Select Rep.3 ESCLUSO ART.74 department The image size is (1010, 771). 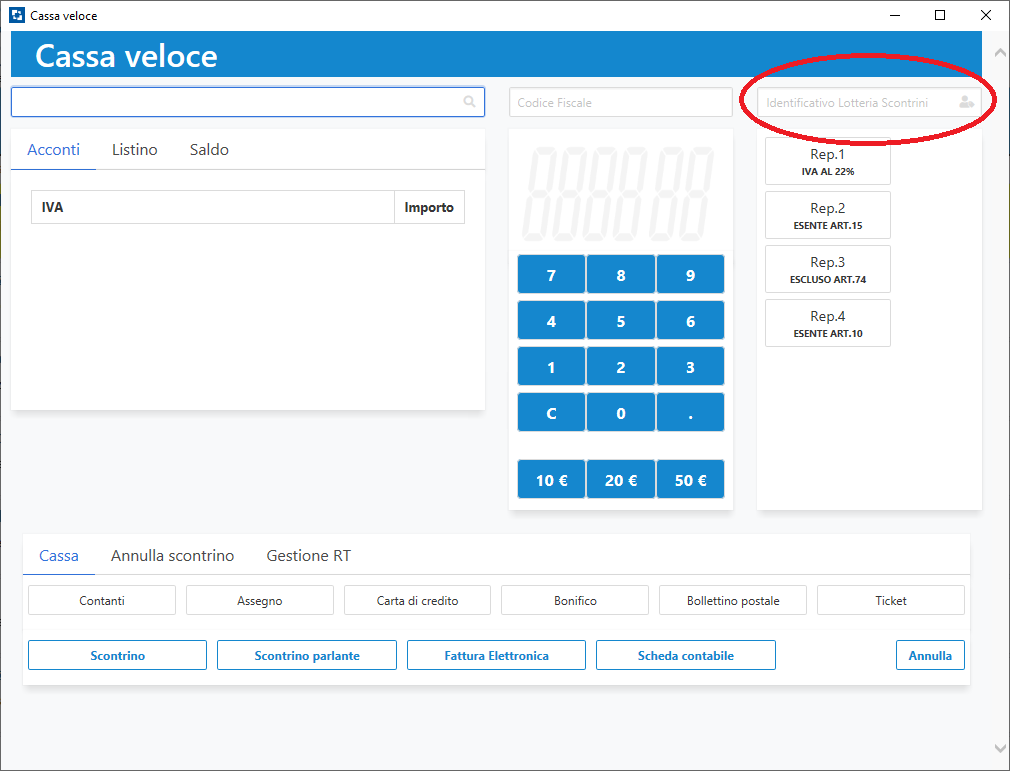[x=827, y=270]
